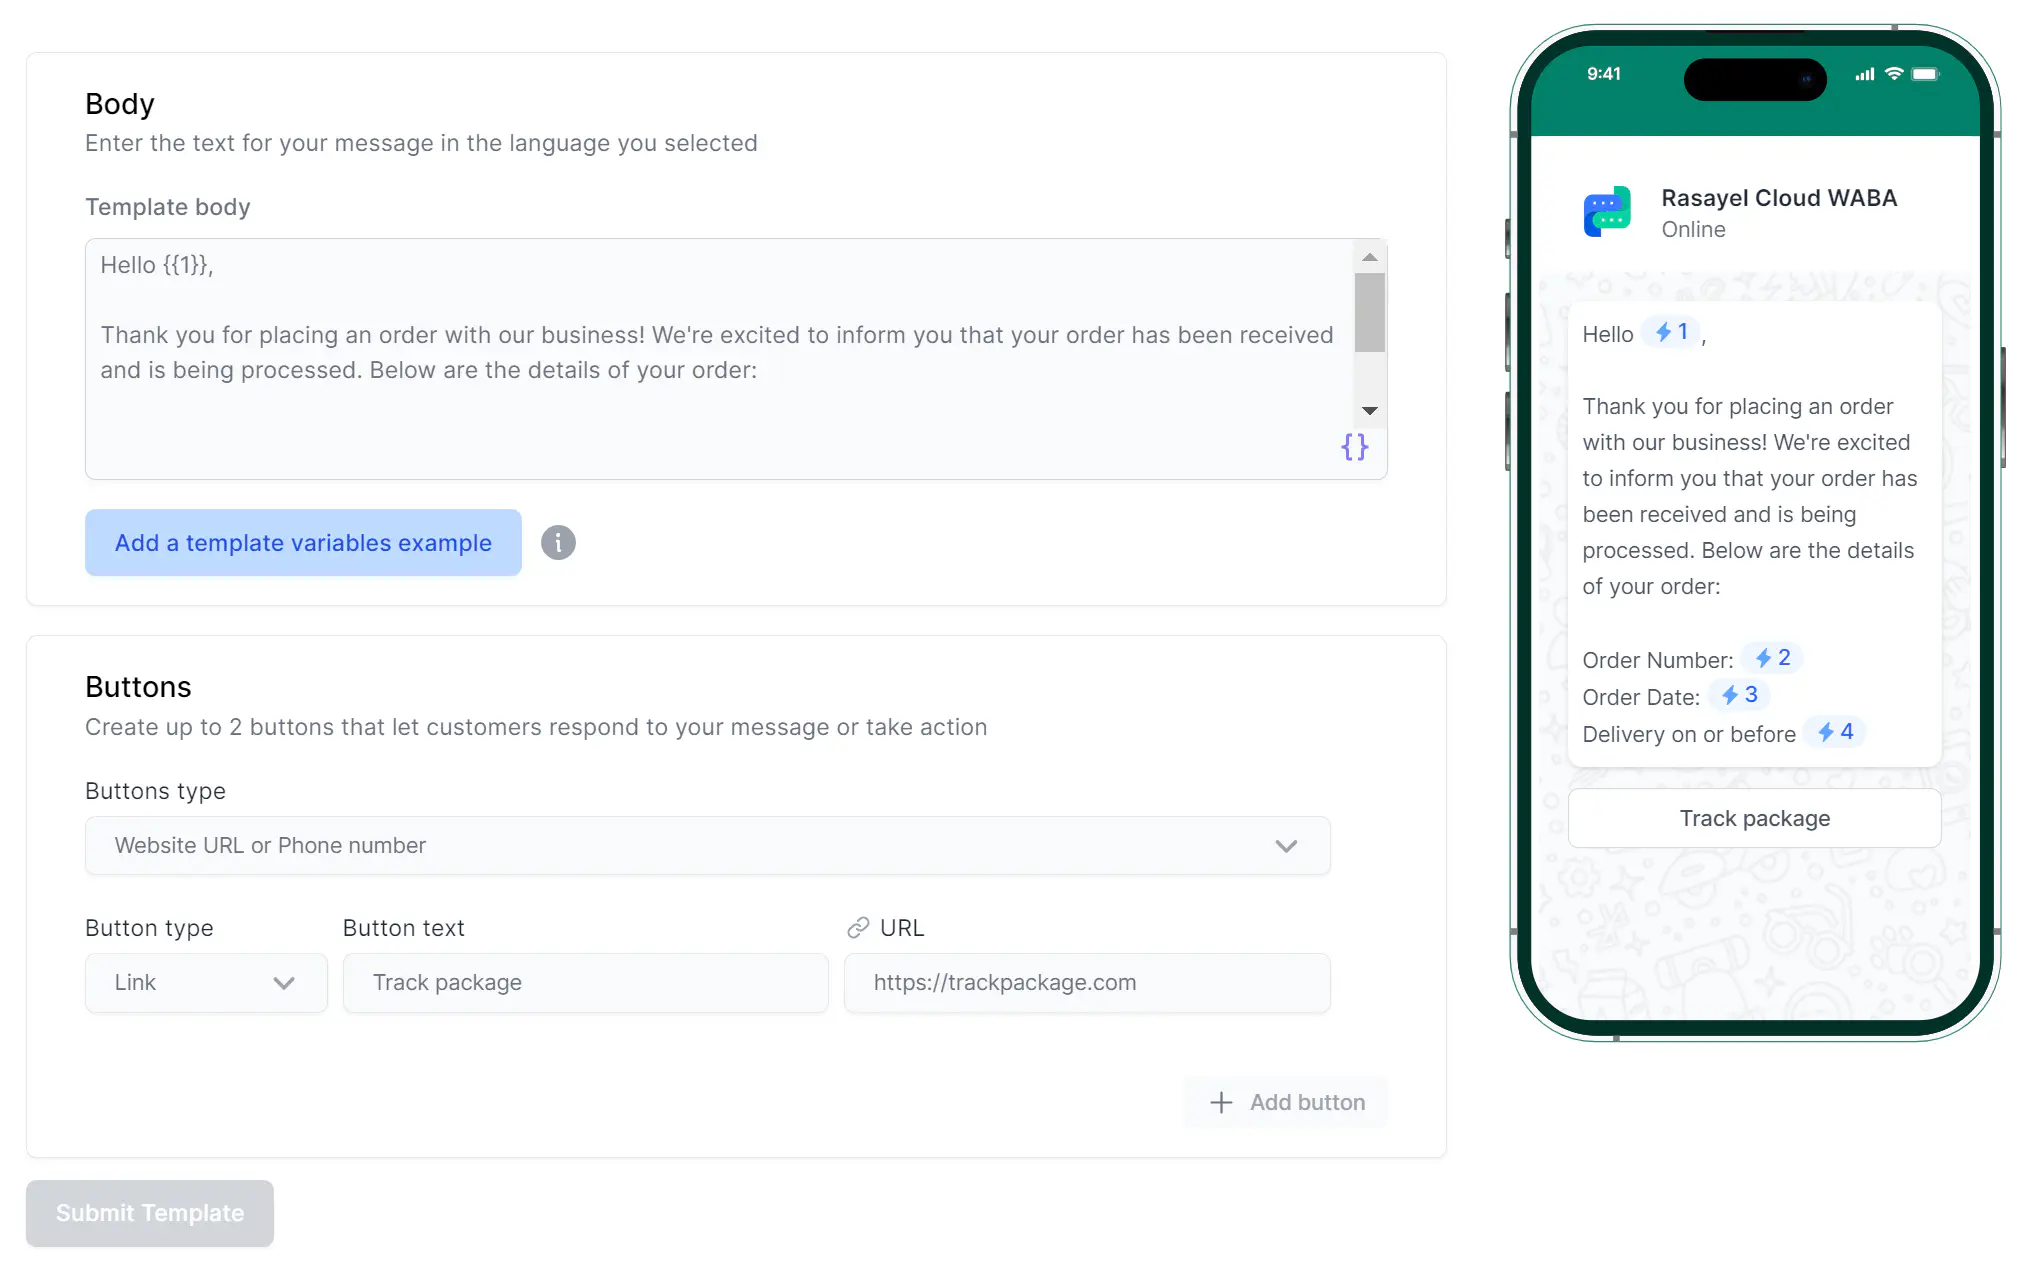Image resolution: width=2024 pixels, height=1272 pixels.
Task: Click the JSON/code editor icon in body
Action: (x=1354, y=447)
